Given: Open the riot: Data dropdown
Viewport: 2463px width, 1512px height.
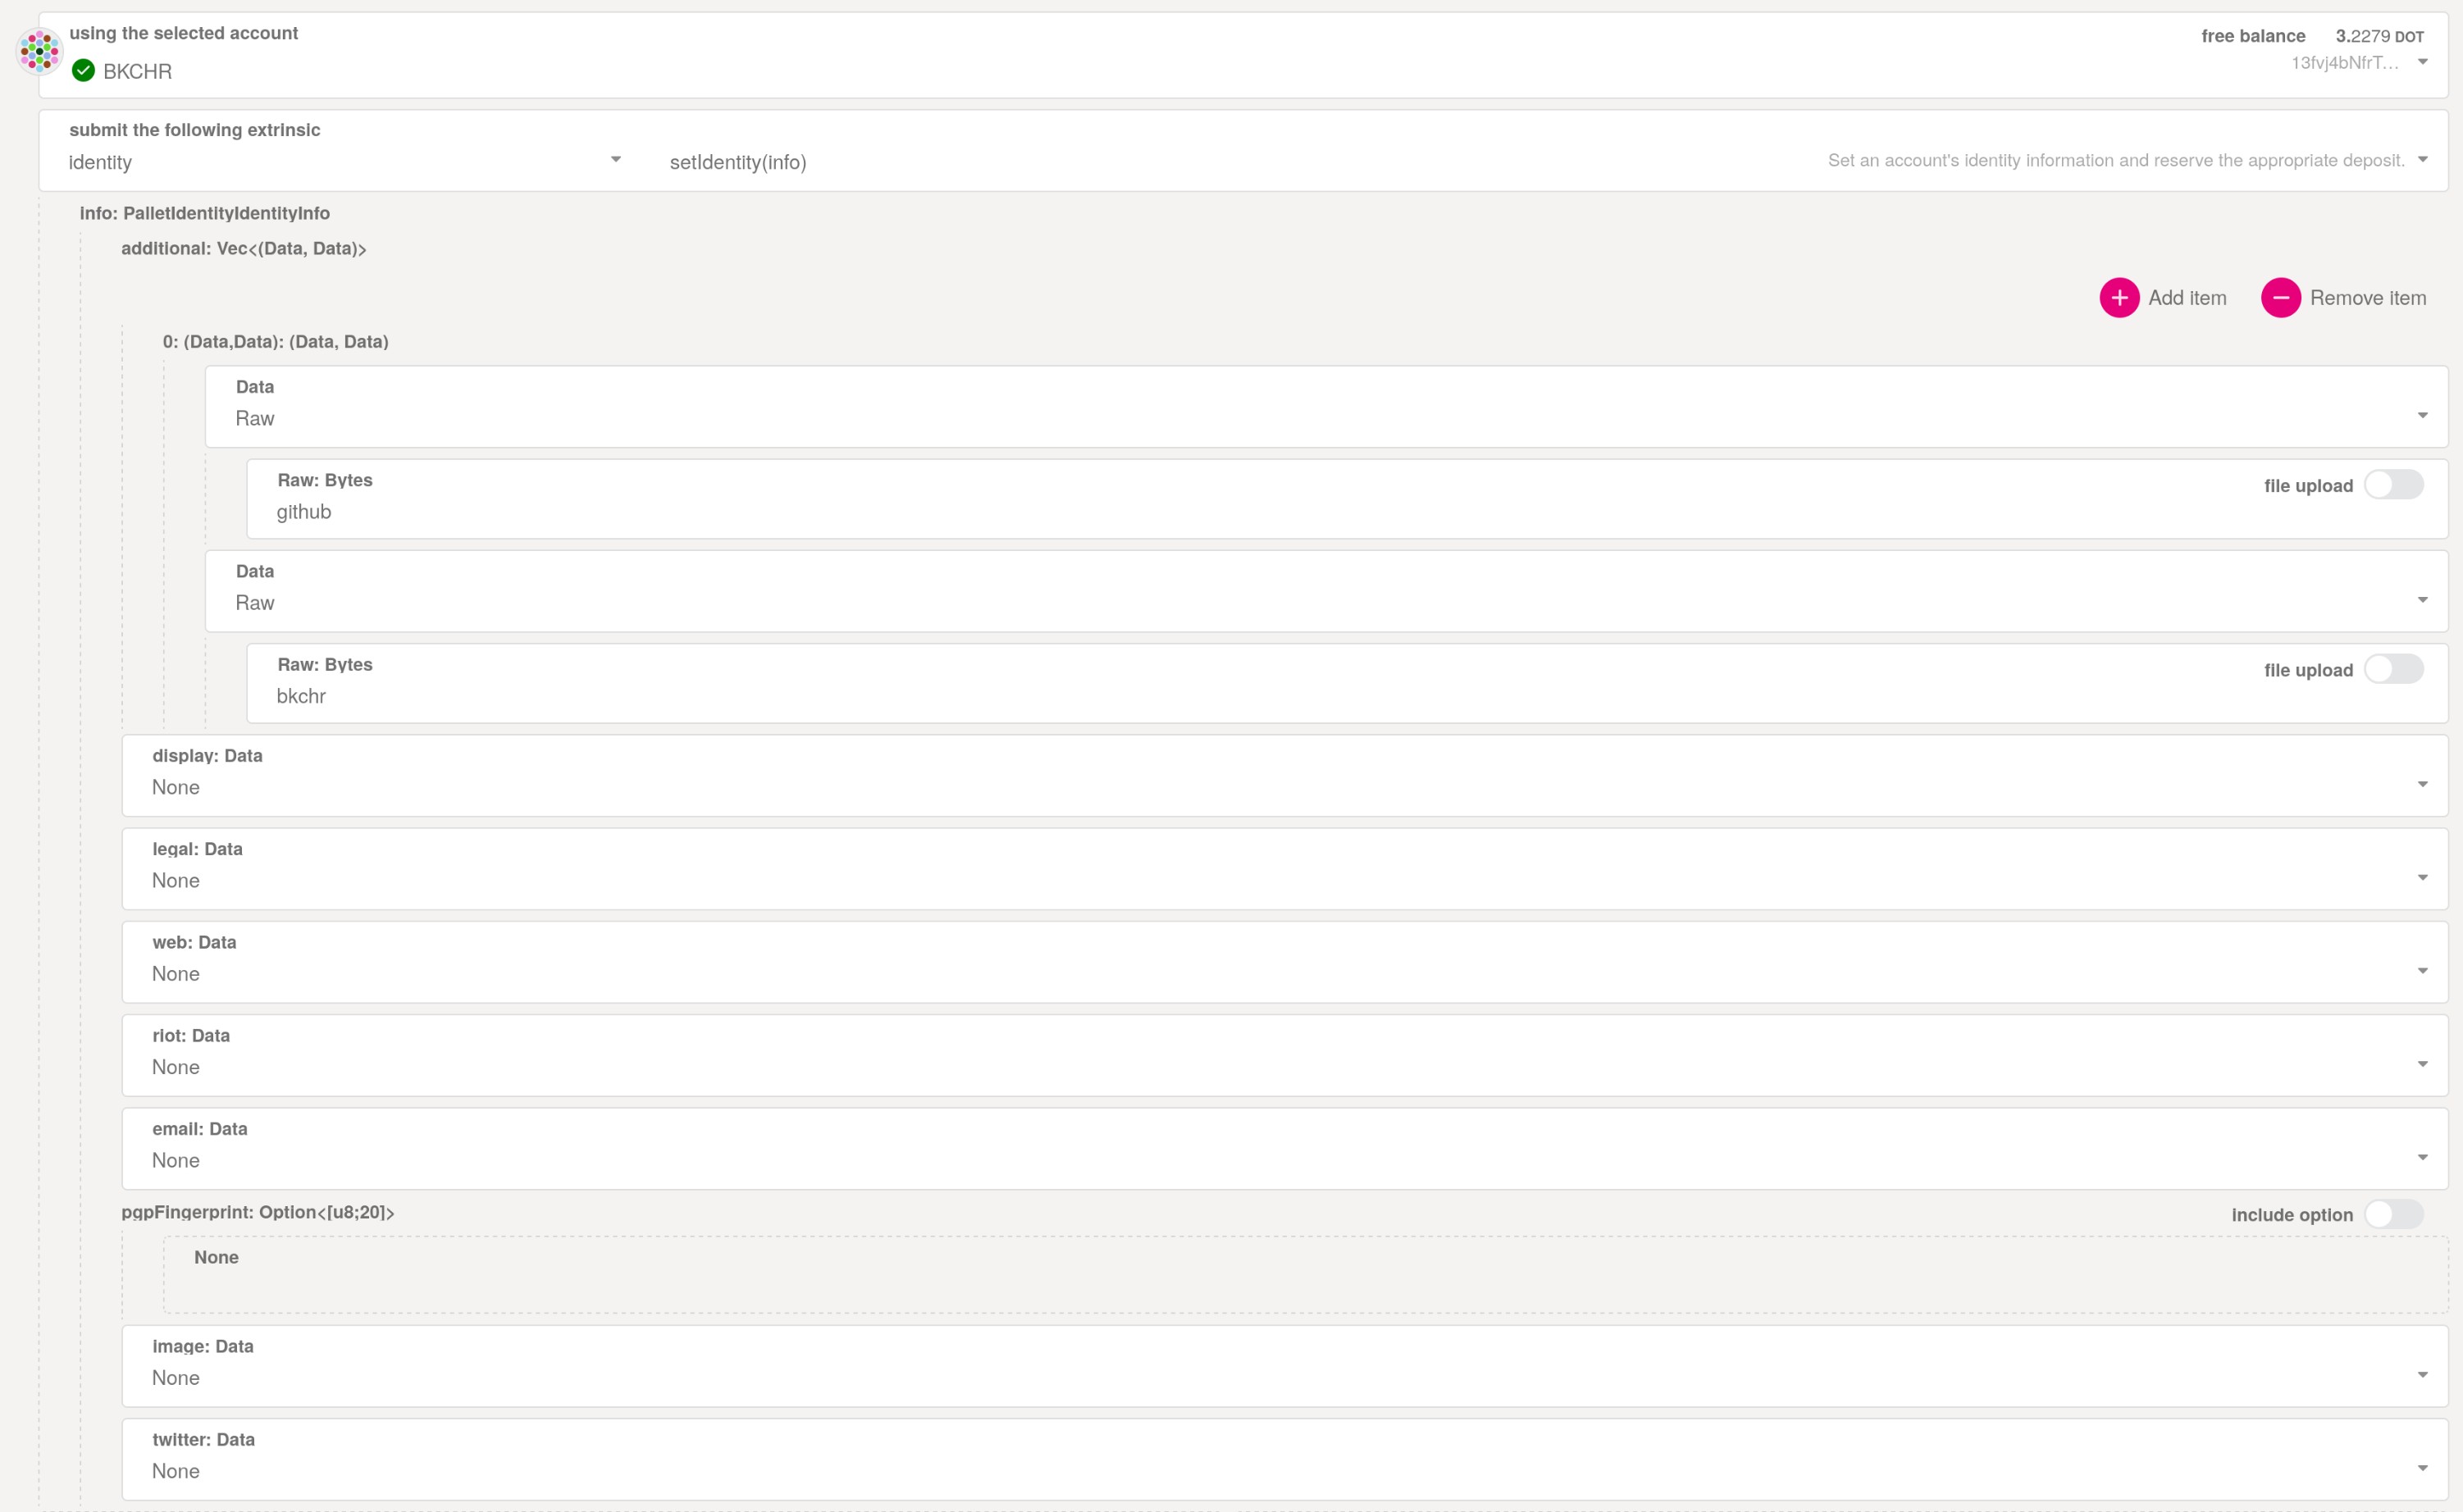Looking at the screenshot, I should [1285, 1055].
